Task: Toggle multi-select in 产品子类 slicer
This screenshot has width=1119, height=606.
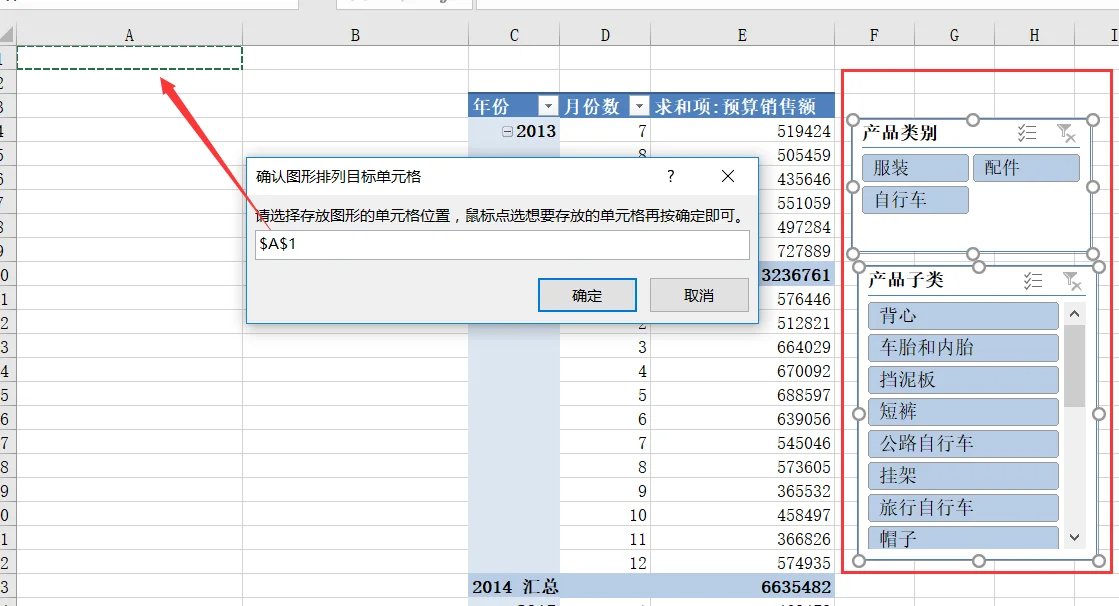Action: 1033,281
